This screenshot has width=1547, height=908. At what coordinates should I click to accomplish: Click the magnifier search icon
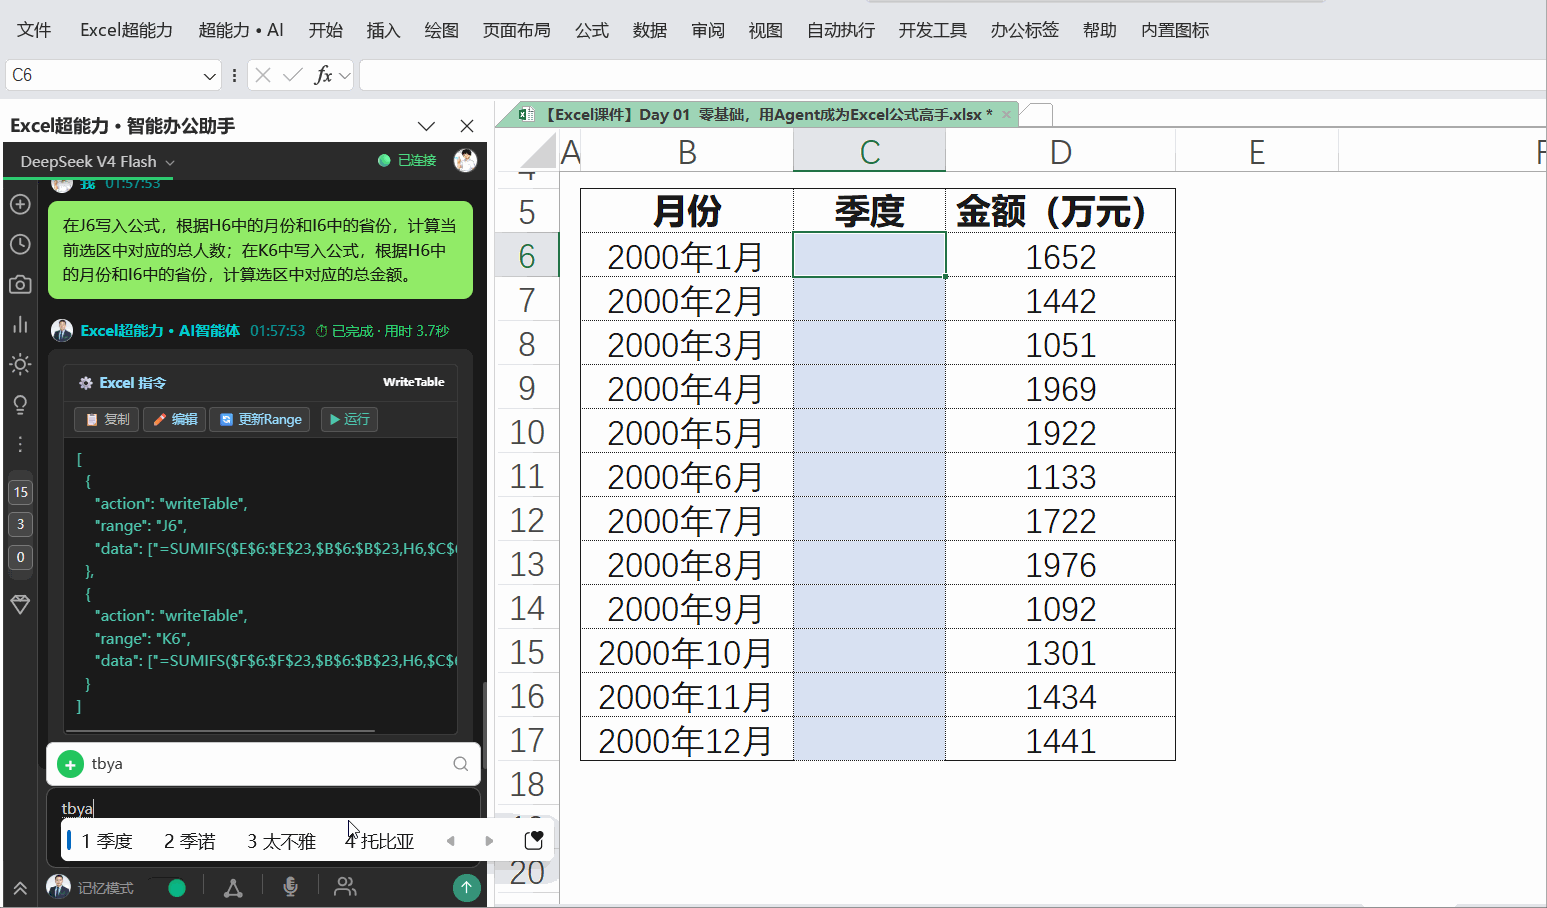coord(460,764)
